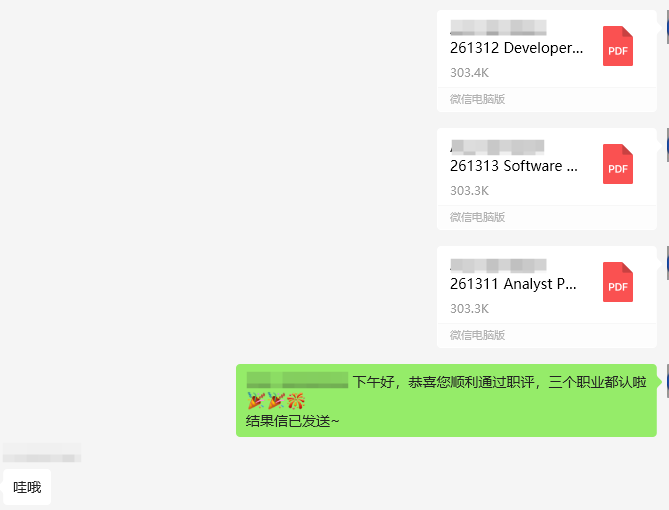Open the PDF icon of 261312 Developer file
Screen dimensions: 669x510
pyautogui.click(x=618, y=46)
